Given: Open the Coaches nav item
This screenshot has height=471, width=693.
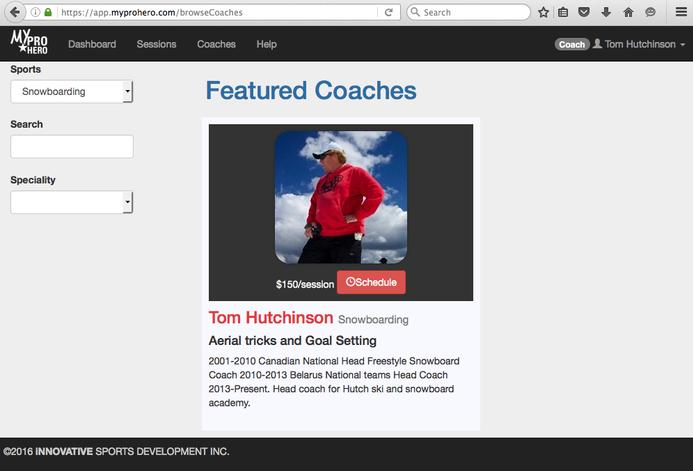Looking at the screenshot, I should (x=216, y=44).
